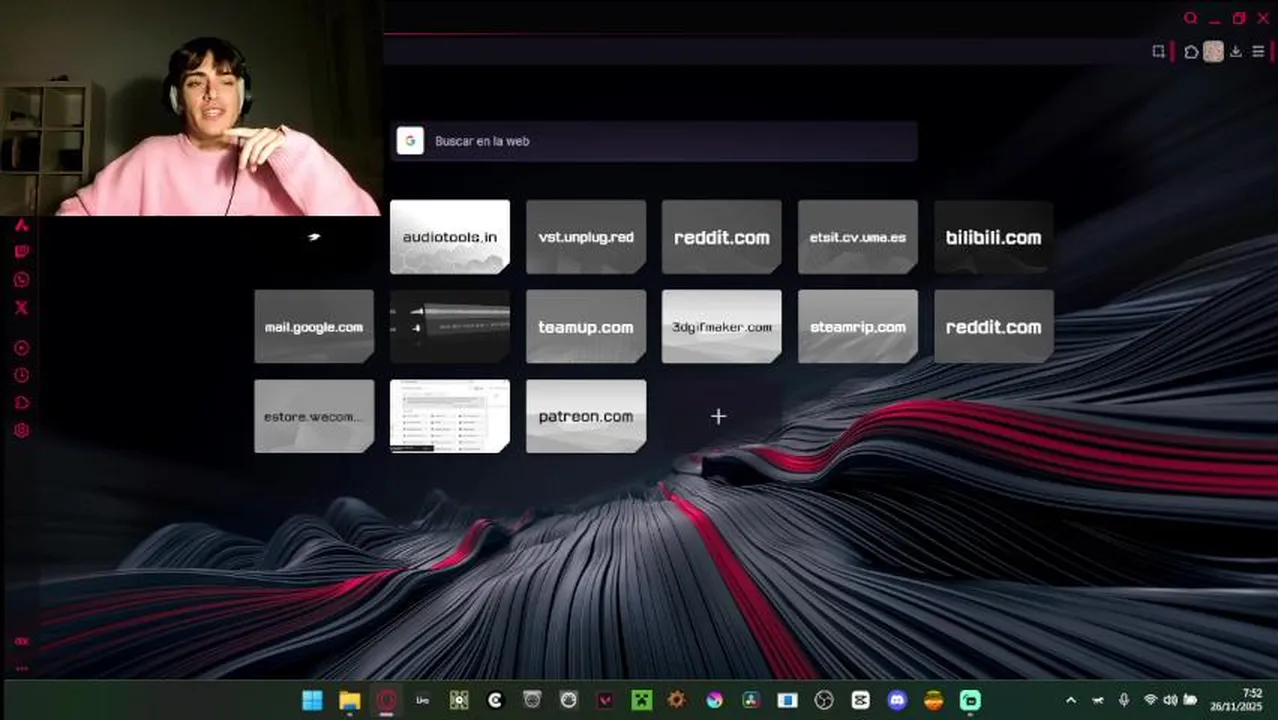Click the 'Buscar en la web' field
Viewport: 1278px width, 720px height.
pos(654,141)
